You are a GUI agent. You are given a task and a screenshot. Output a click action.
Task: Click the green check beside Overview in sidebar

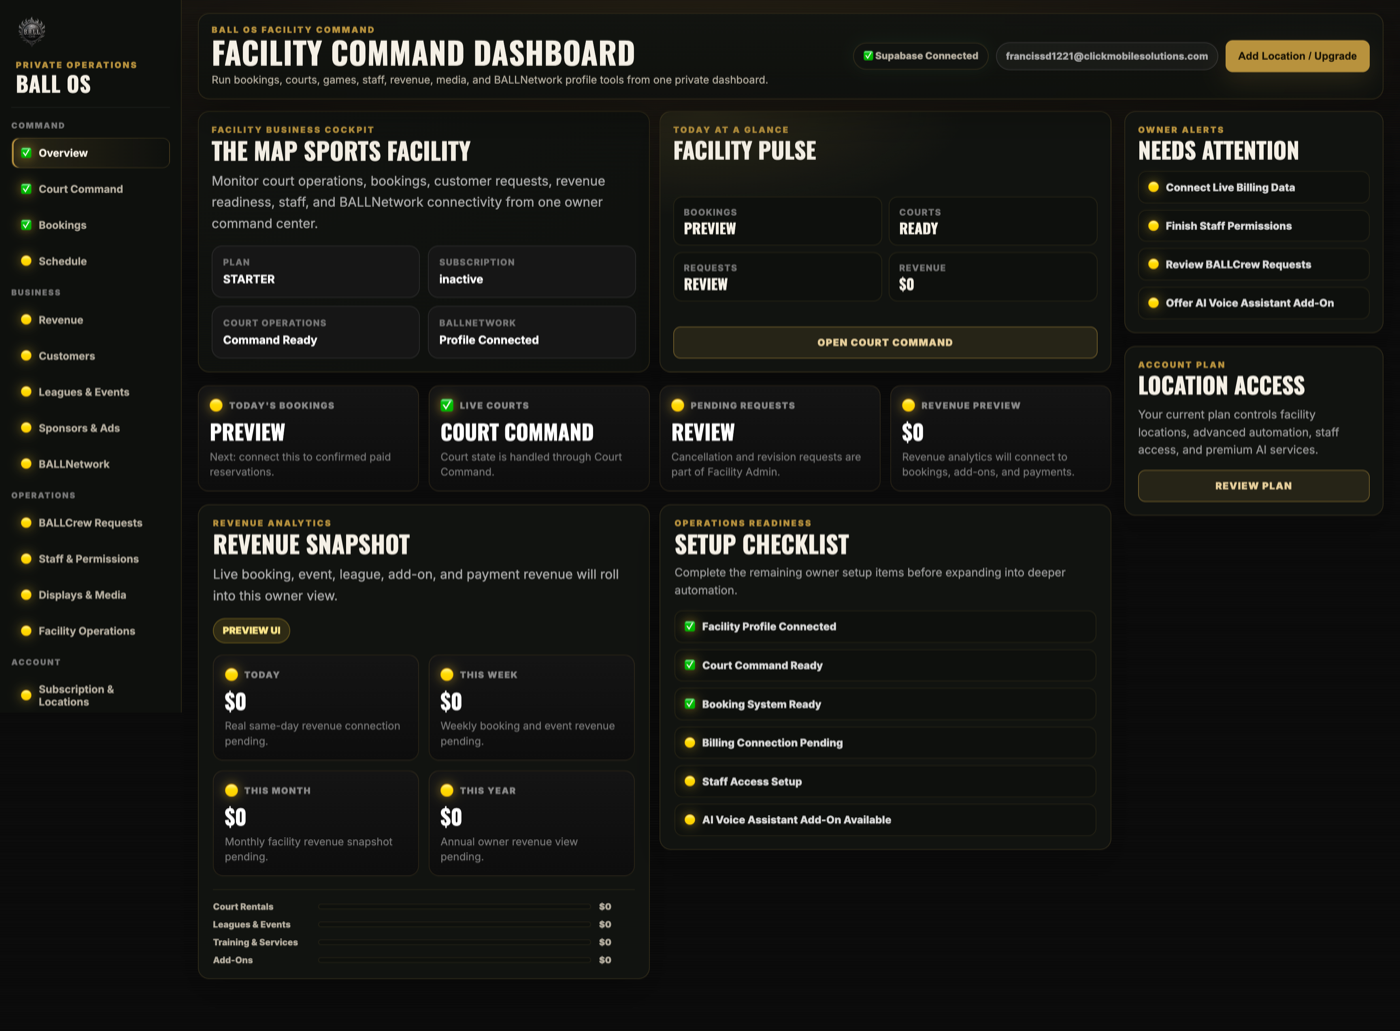click(26, 153)
